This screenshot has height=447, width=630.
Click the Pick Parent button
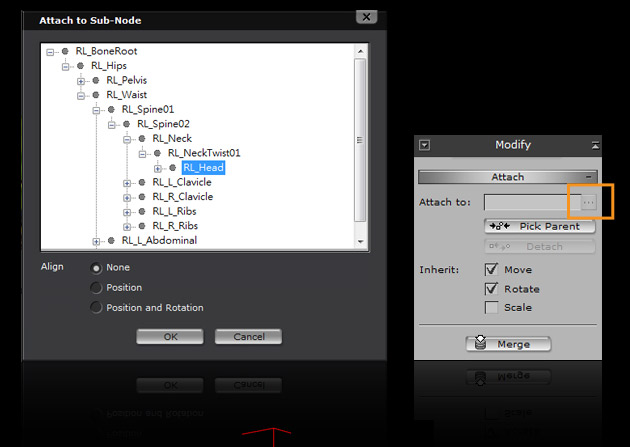(540, 226)
